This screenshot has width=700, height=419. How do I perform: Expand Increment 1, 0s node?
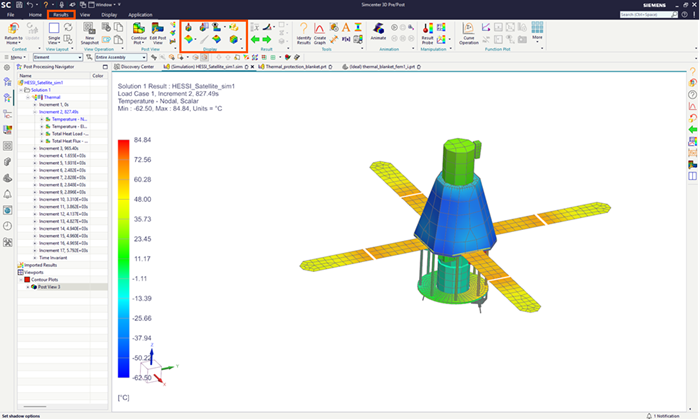tap(35, 105)
